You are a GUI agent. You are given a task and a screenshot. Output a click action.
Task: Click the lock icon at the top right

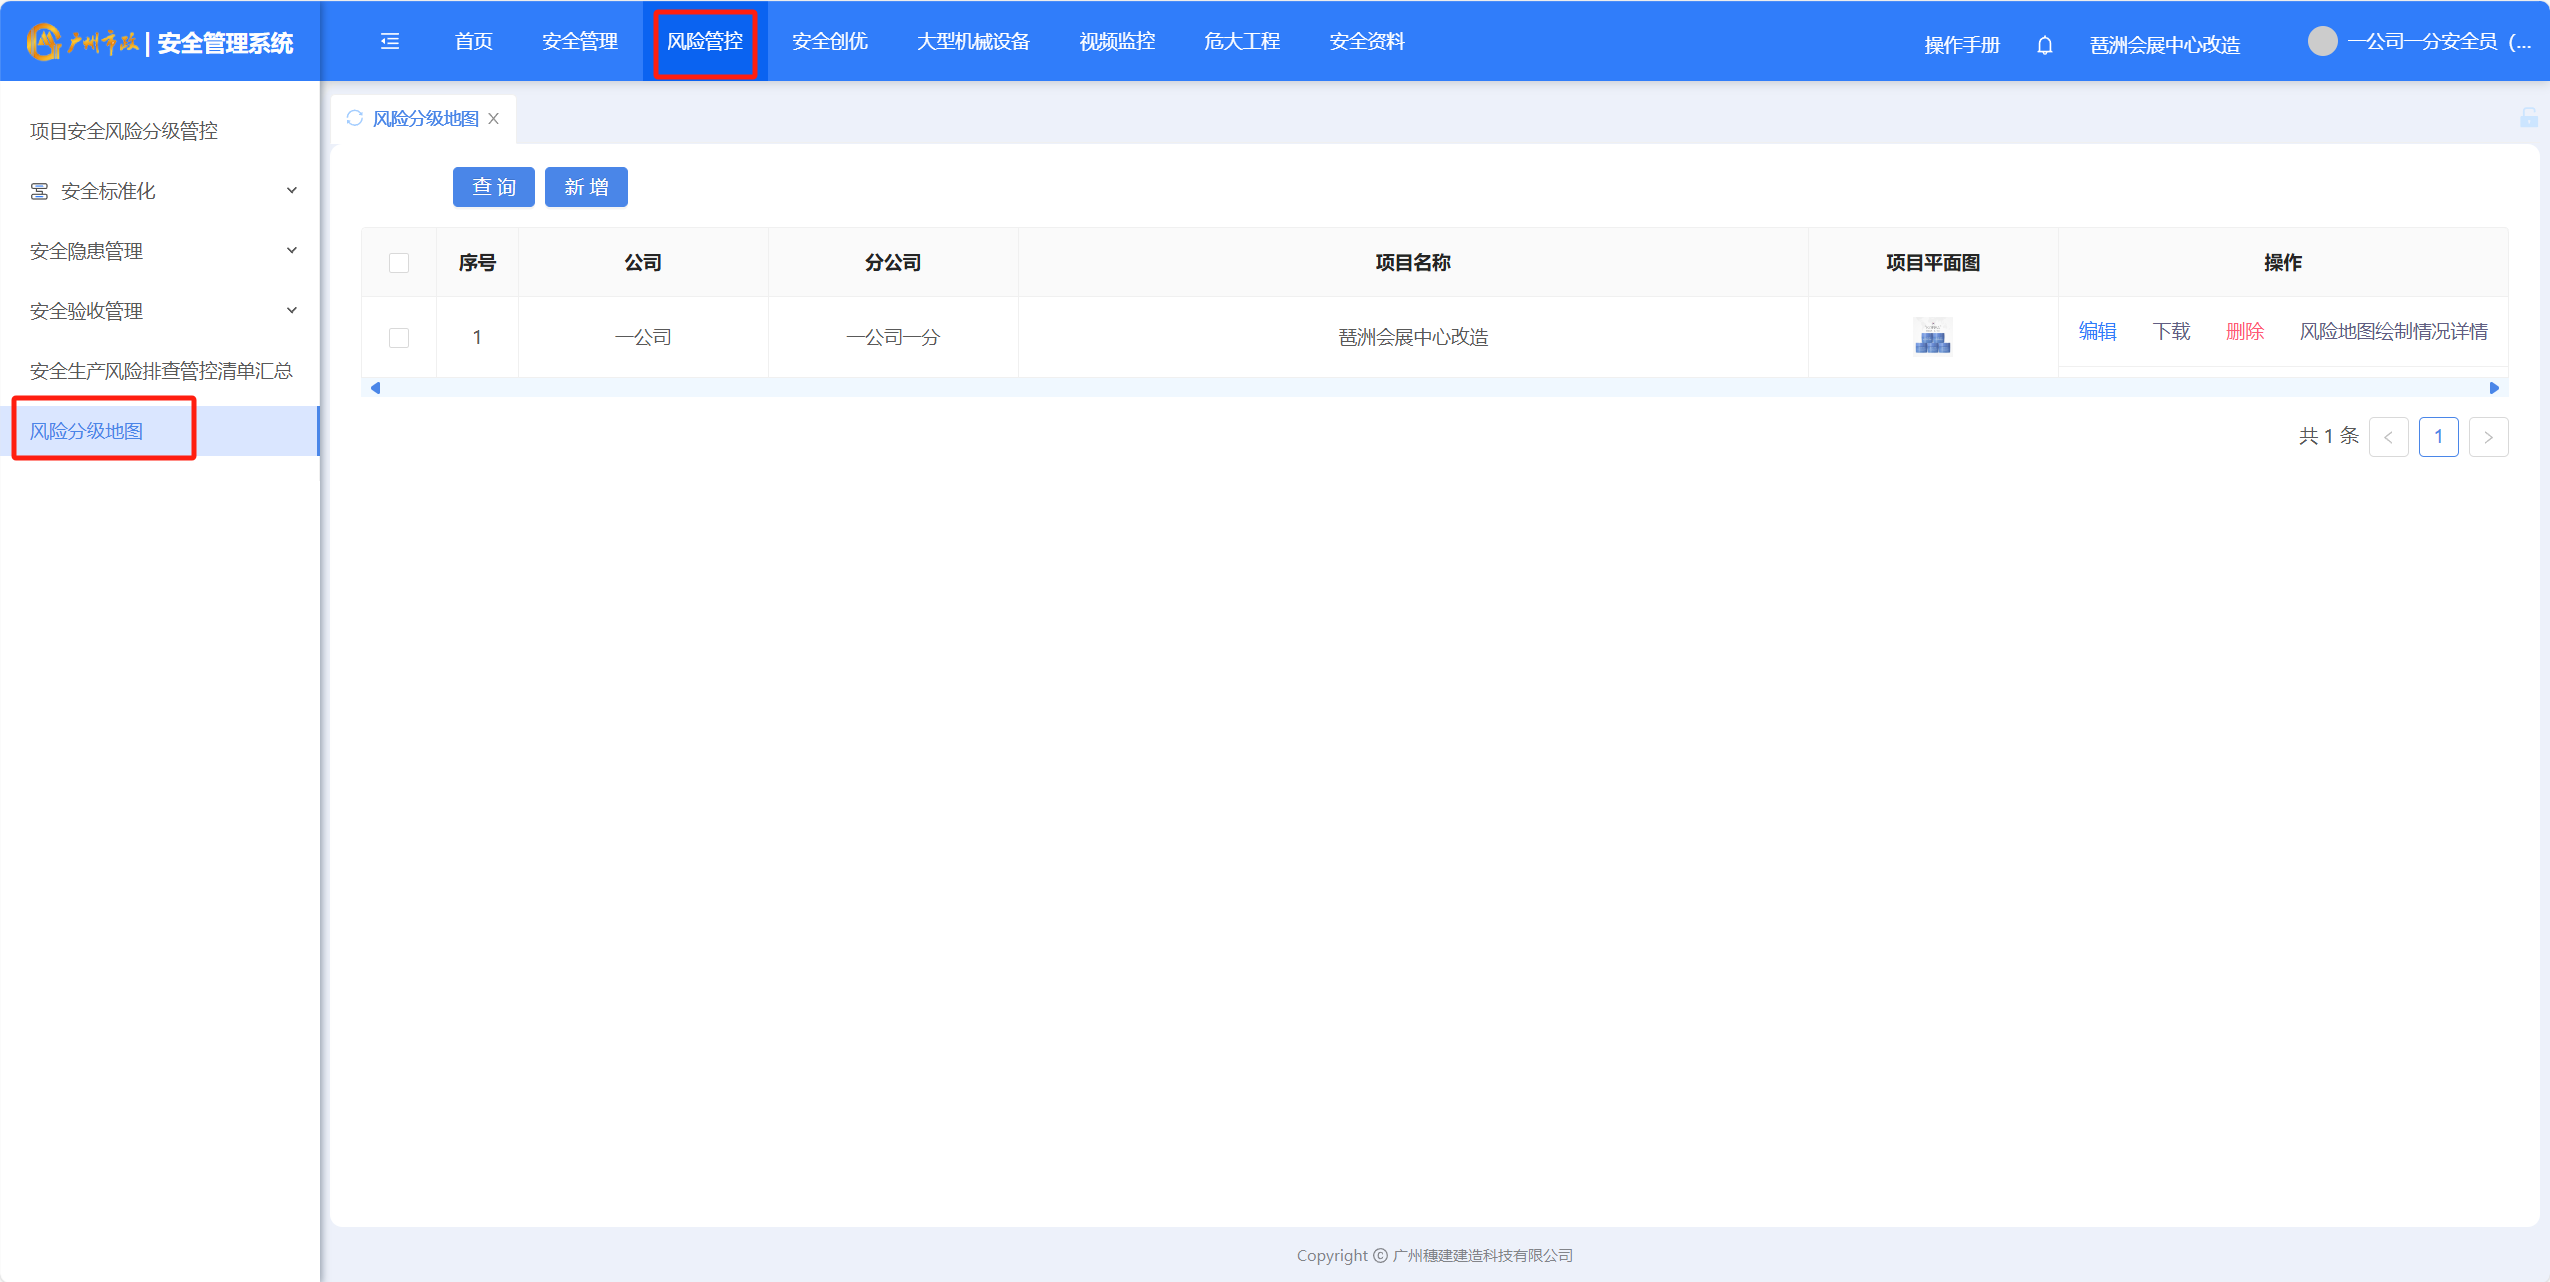(2528, 118)
